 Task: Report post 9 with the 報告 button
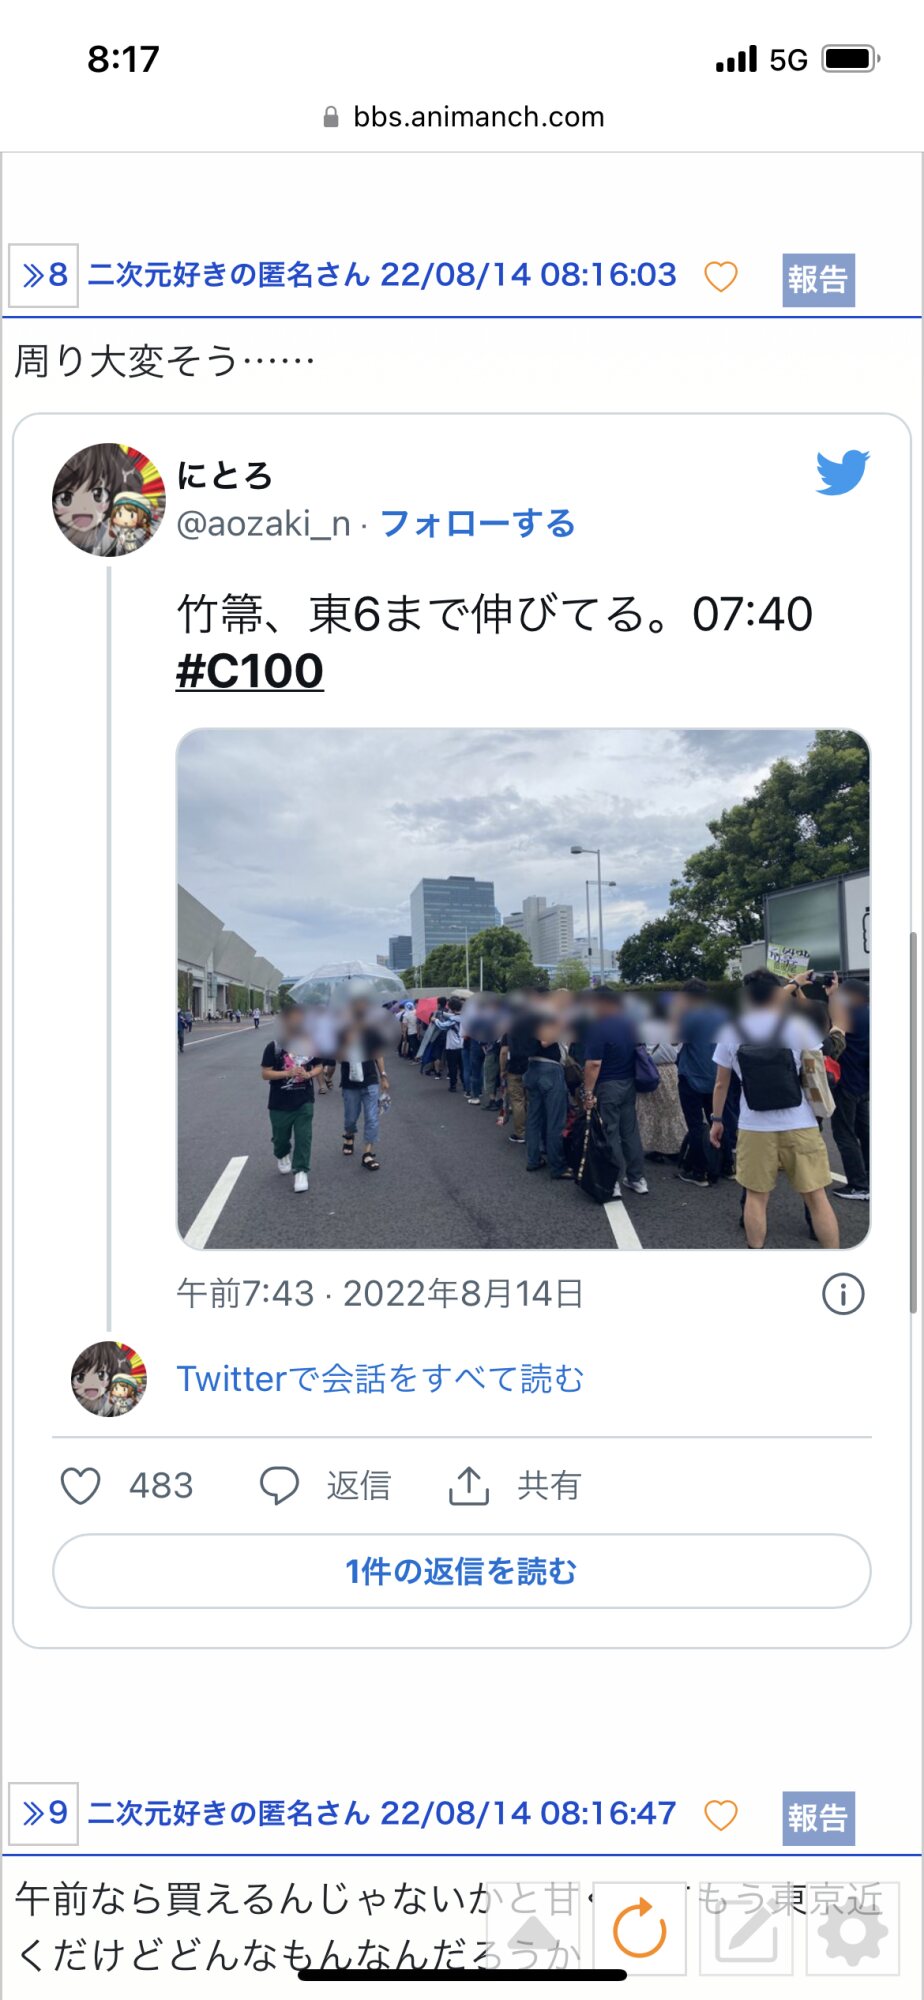tap(818, 1817)
